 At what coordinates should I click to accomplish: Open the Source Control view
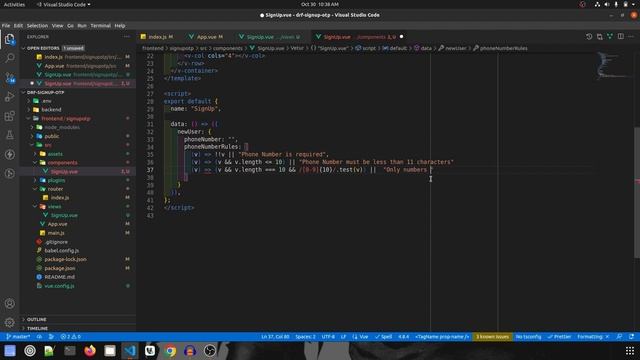point(10,78)
